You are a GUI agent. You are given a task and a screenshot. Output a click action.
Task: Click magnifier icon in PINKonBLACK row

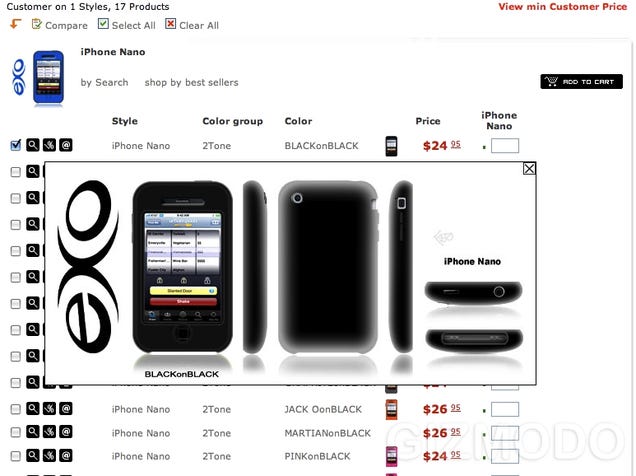tap(33, 455)
